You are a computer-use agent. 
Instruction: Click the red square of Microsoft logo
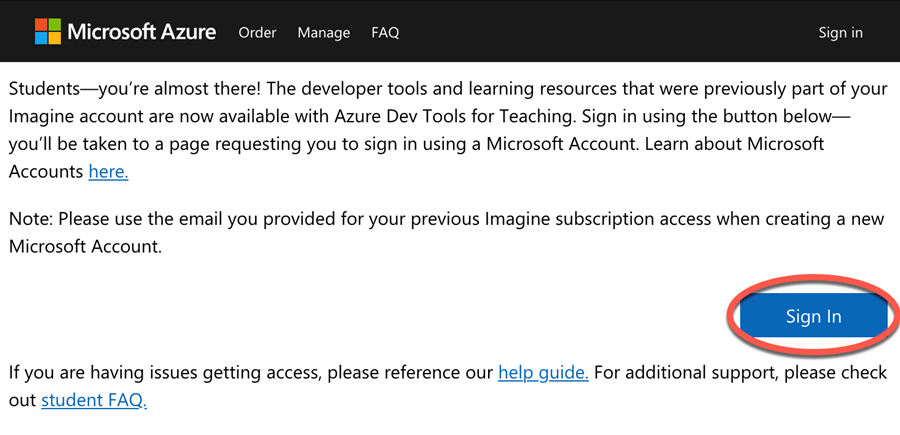point(41,24)
